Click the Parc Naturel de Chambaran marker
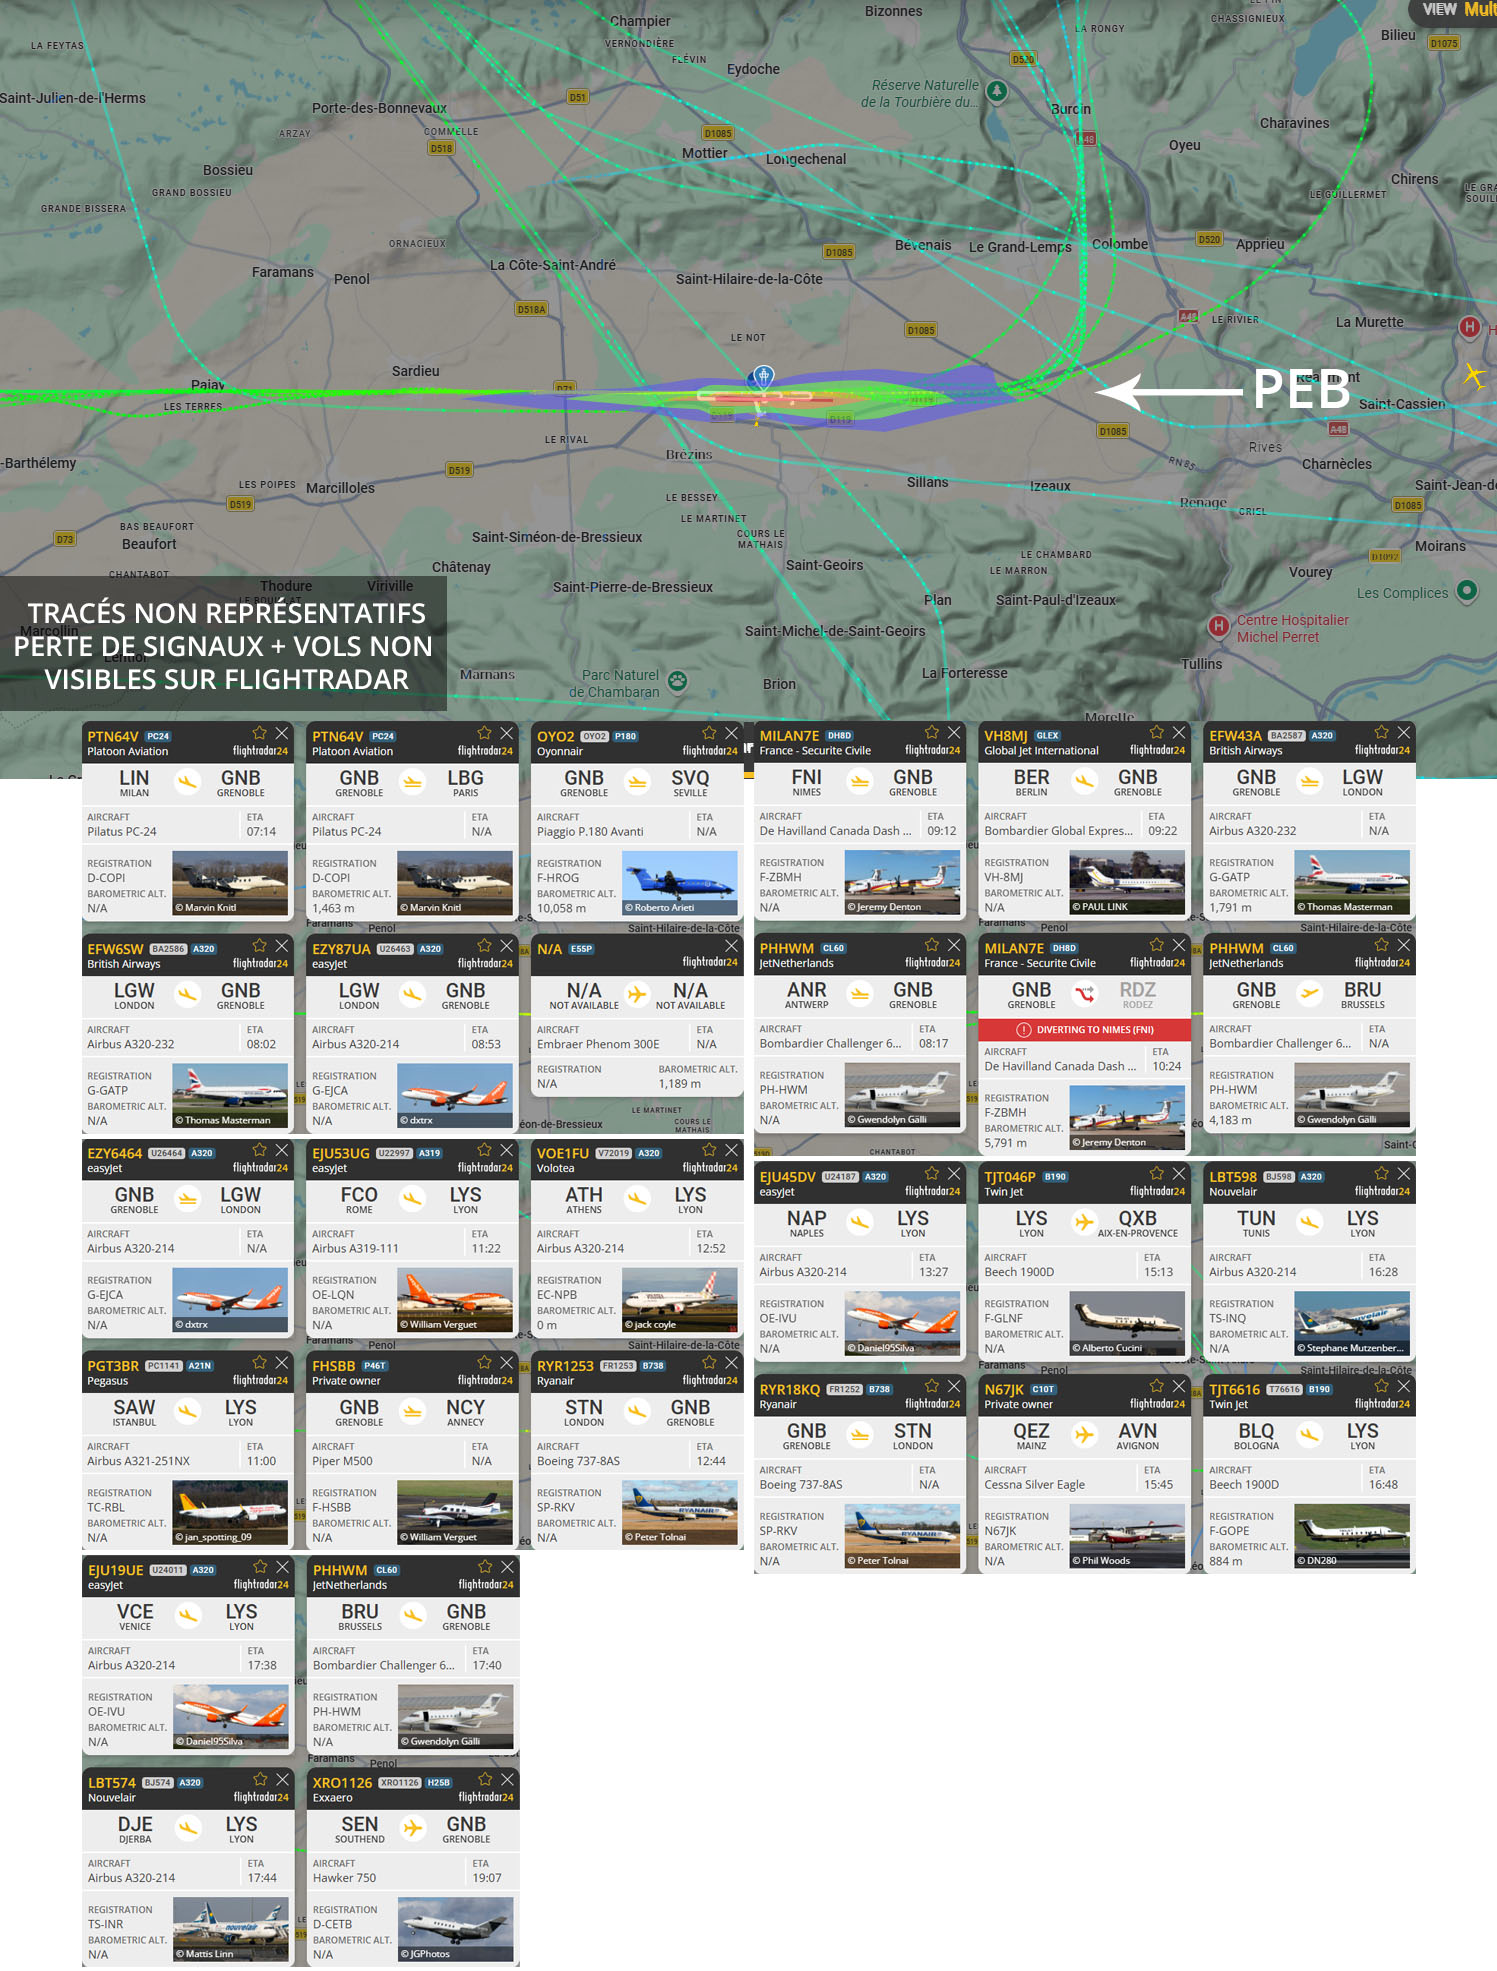 coord(678,681)
